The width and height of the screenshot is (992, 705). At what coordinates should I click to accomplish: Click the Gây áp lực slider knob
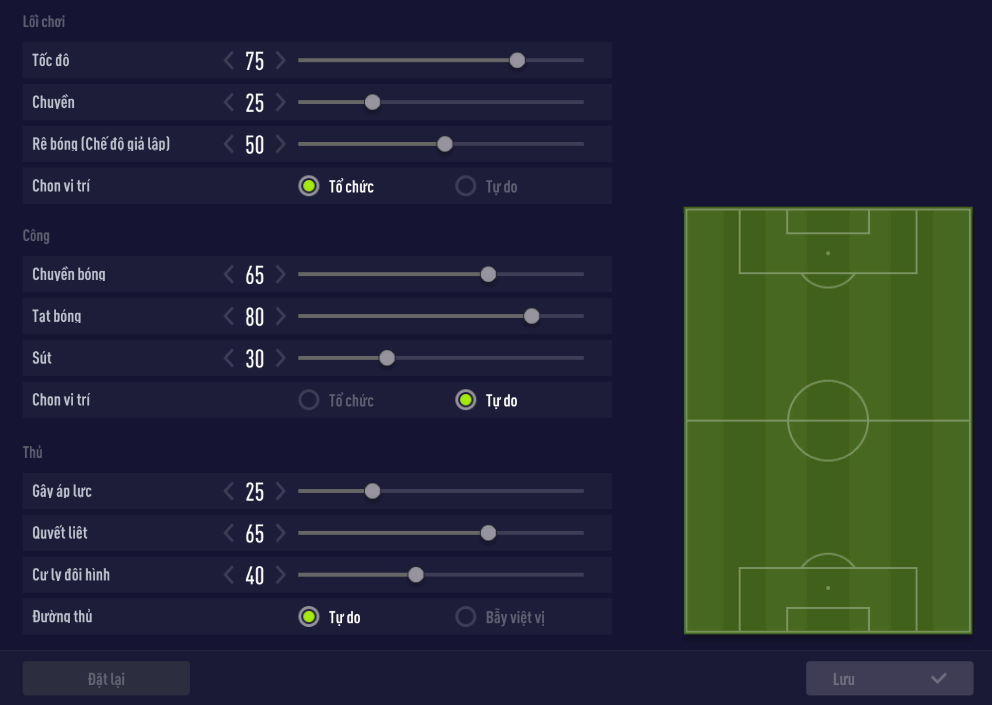tap(372, 491)
